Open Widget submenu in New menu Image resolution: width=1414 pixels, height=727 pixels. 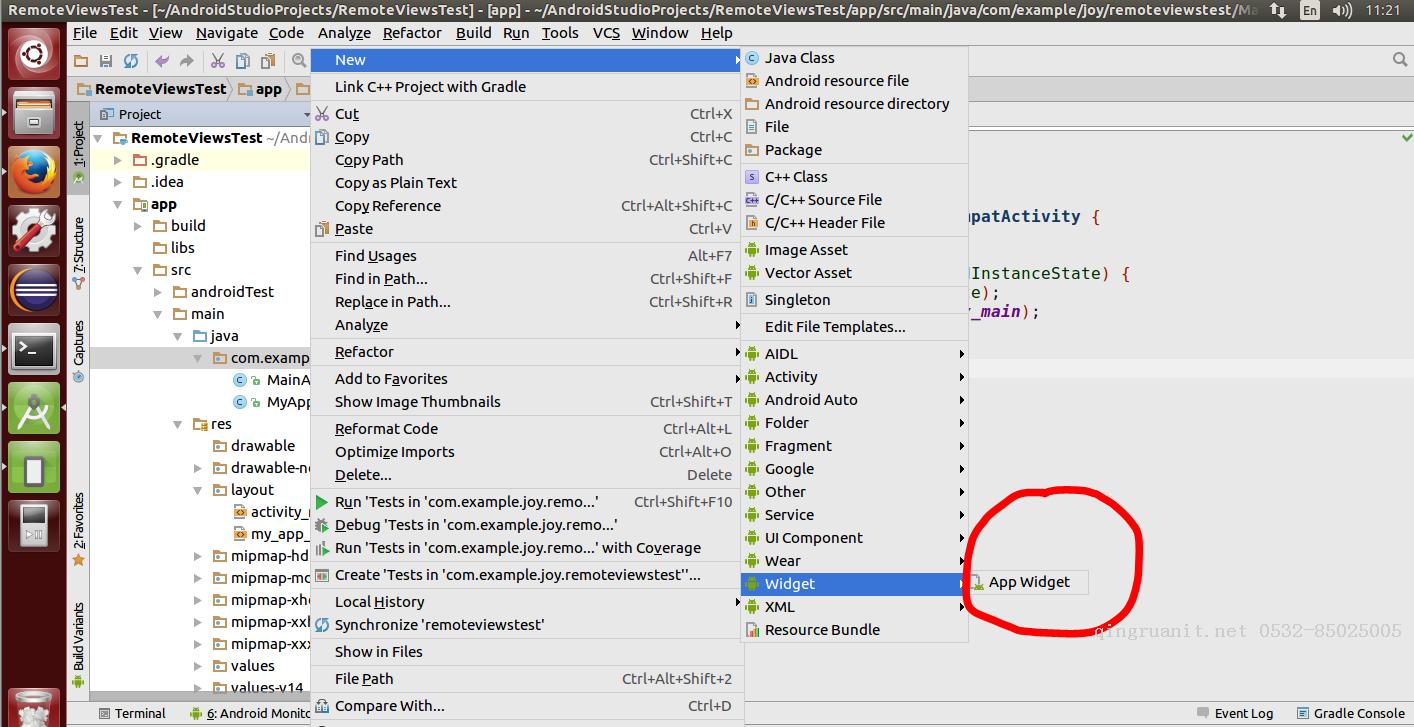[855, 584]
